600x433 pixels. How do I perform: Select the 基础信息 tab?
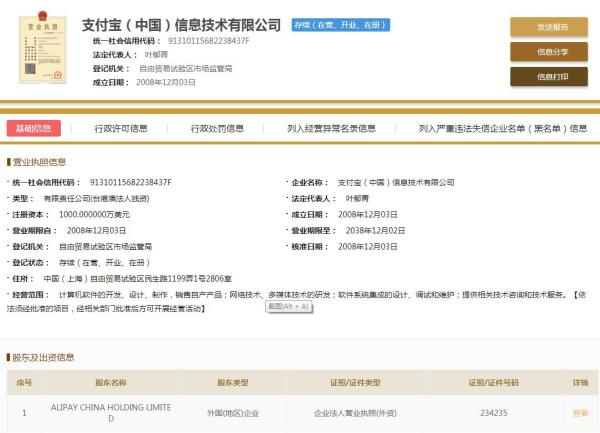coord(34,128)
